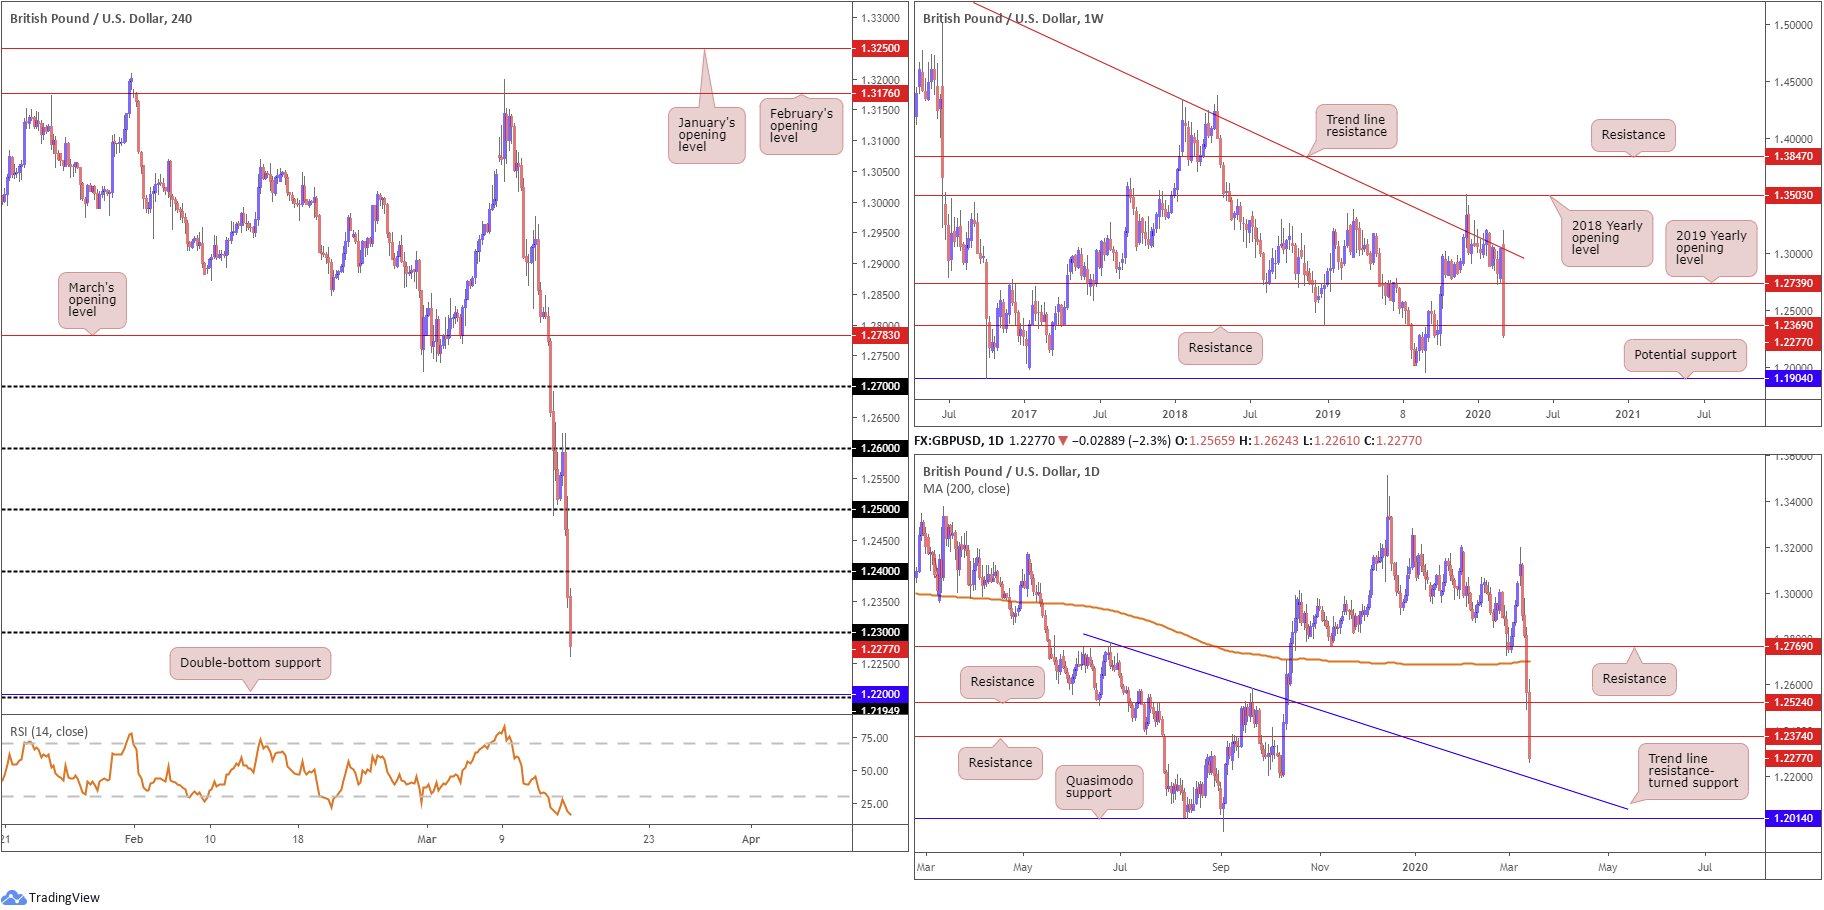Click the 2018 label on weekly time axis

[x=1175, y=414]
